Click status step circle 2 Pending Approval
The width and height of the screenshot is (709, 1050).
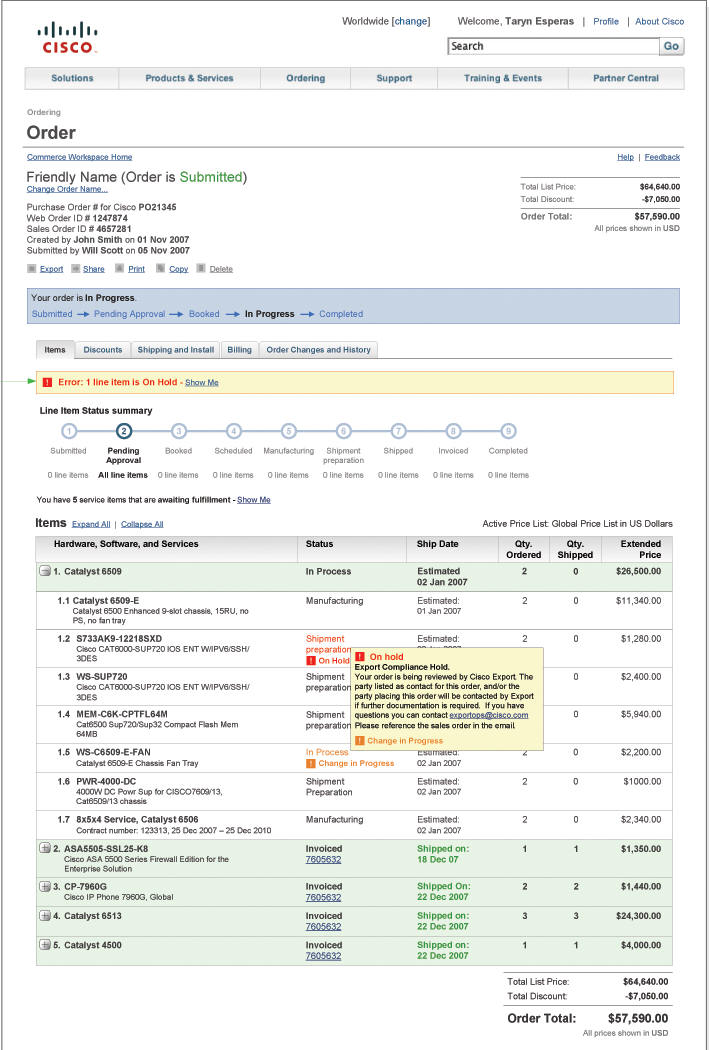point(124,431)
